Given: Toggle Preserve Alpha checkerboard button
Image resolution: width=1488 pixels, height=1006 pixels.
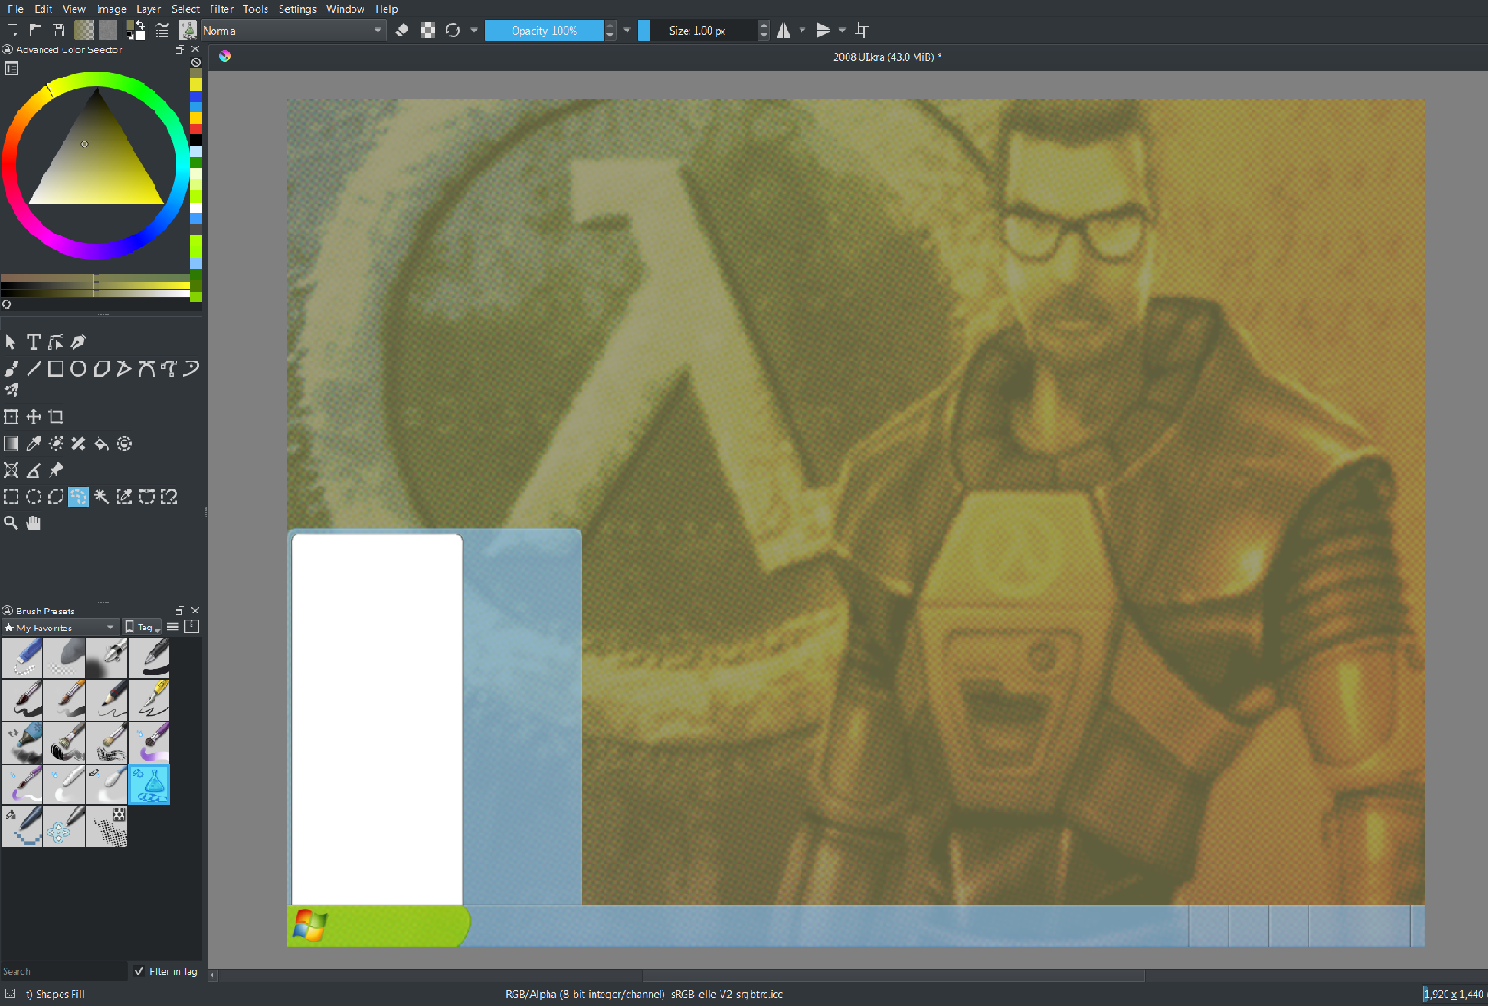Looking at the screenshot, I should [428, 31].
